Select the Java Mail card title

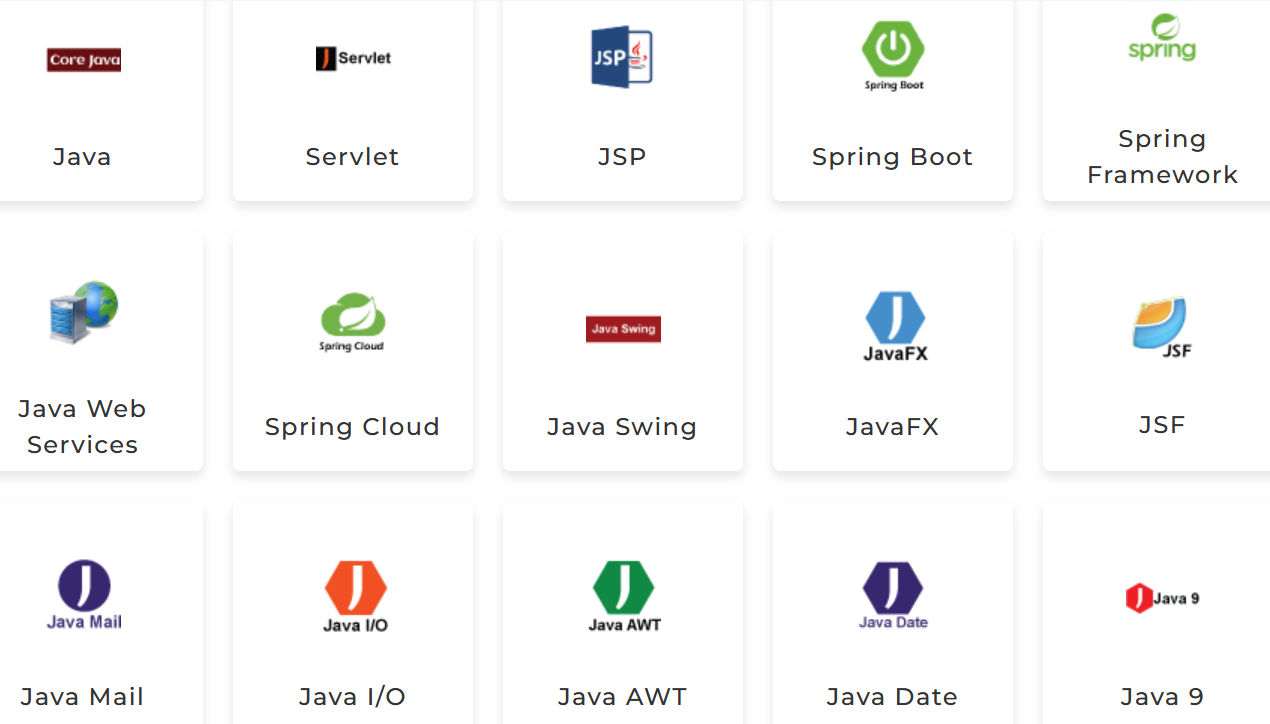point(82,697)
